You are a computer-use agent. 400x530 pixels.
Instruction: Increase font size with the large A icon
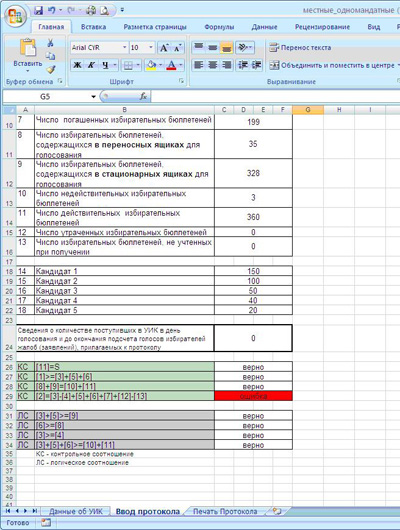[164, 48]
